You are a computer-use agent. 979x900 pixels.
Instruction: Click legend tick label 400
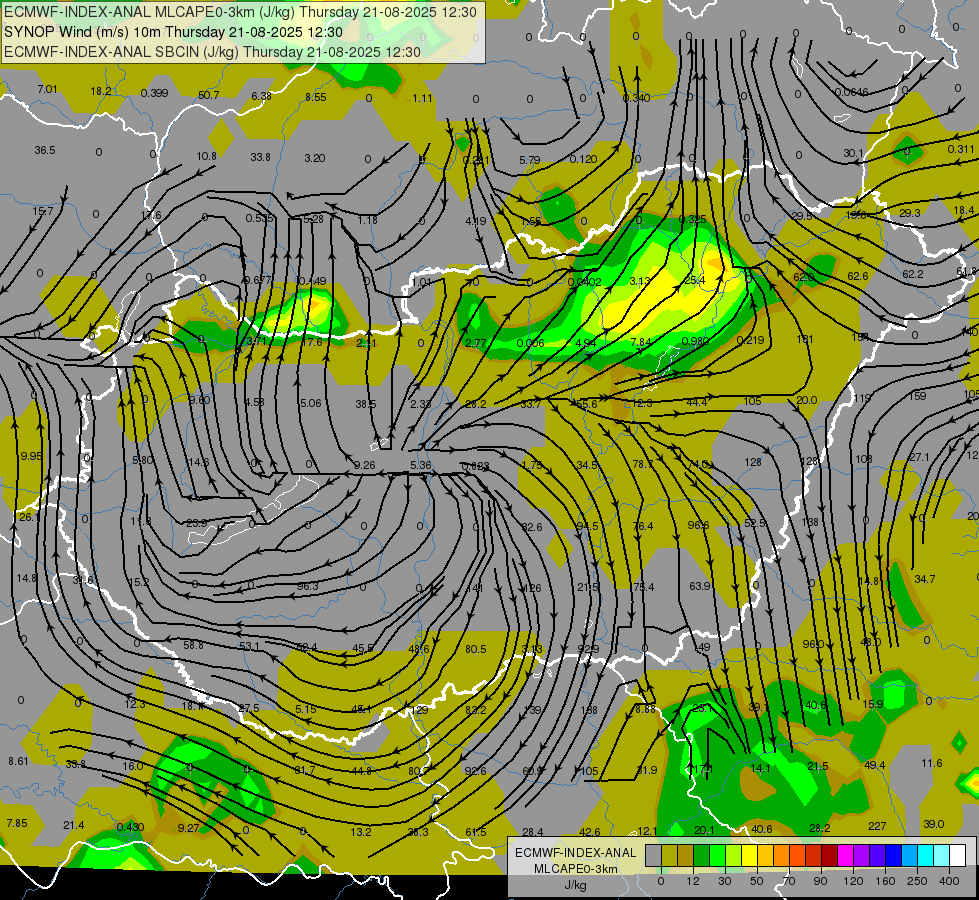tap(949, 881)
